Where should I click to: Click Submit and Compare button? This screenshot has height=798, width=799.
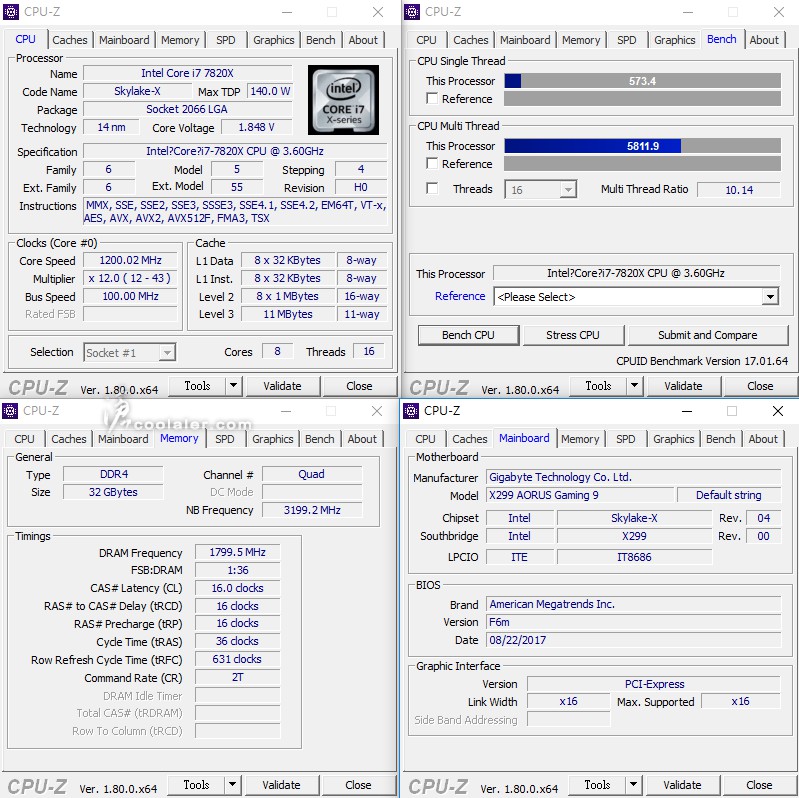pyautogui.click(x=708, y=335)
